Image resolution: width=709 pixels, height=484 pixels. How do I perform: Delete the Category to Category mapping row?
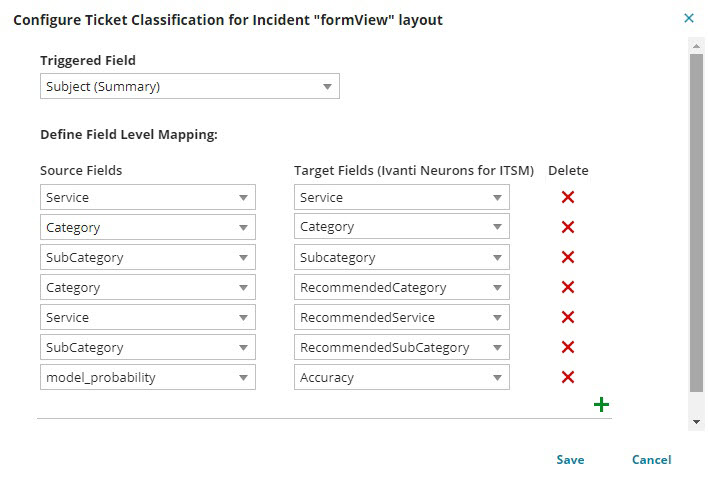click(x=568, y=227)
